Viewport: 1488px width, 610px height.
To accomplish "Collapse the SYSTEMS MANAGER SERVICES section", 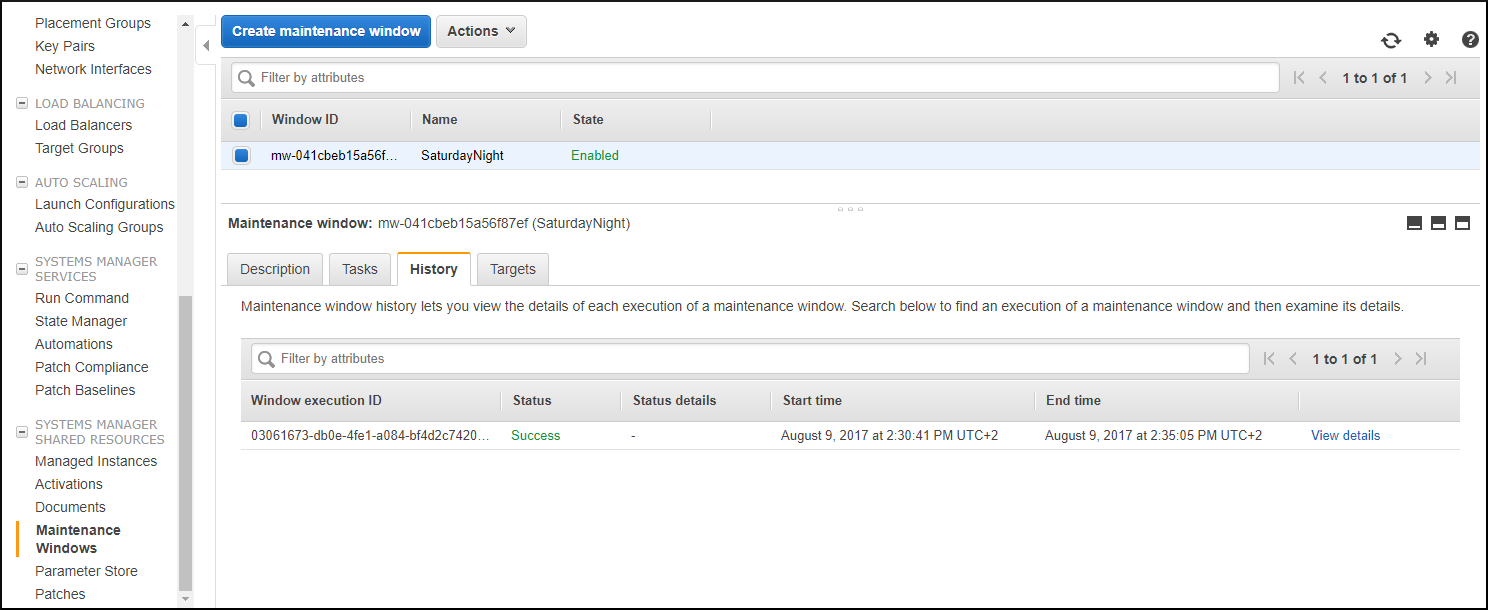I will tap(21, 268).
